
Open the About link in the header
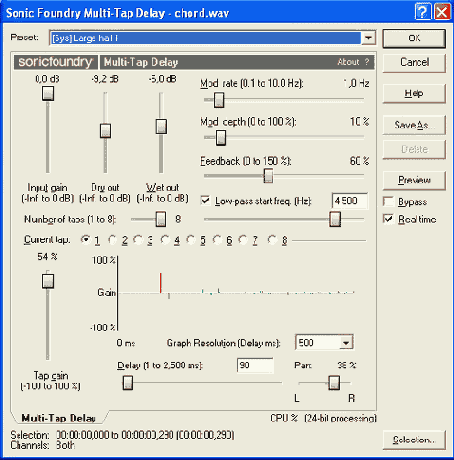pos(348,62)
